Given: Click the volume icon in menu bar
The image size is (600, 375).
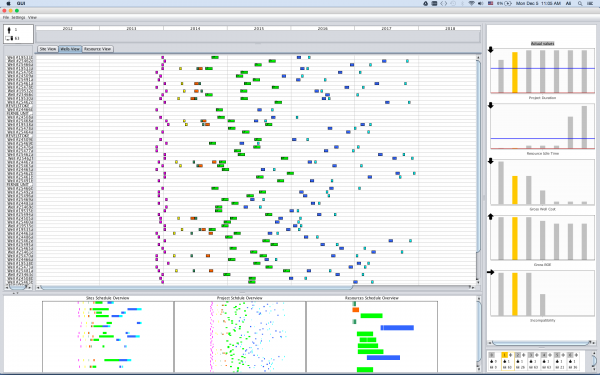Looking at the screenshot, I should coord(480,3).
